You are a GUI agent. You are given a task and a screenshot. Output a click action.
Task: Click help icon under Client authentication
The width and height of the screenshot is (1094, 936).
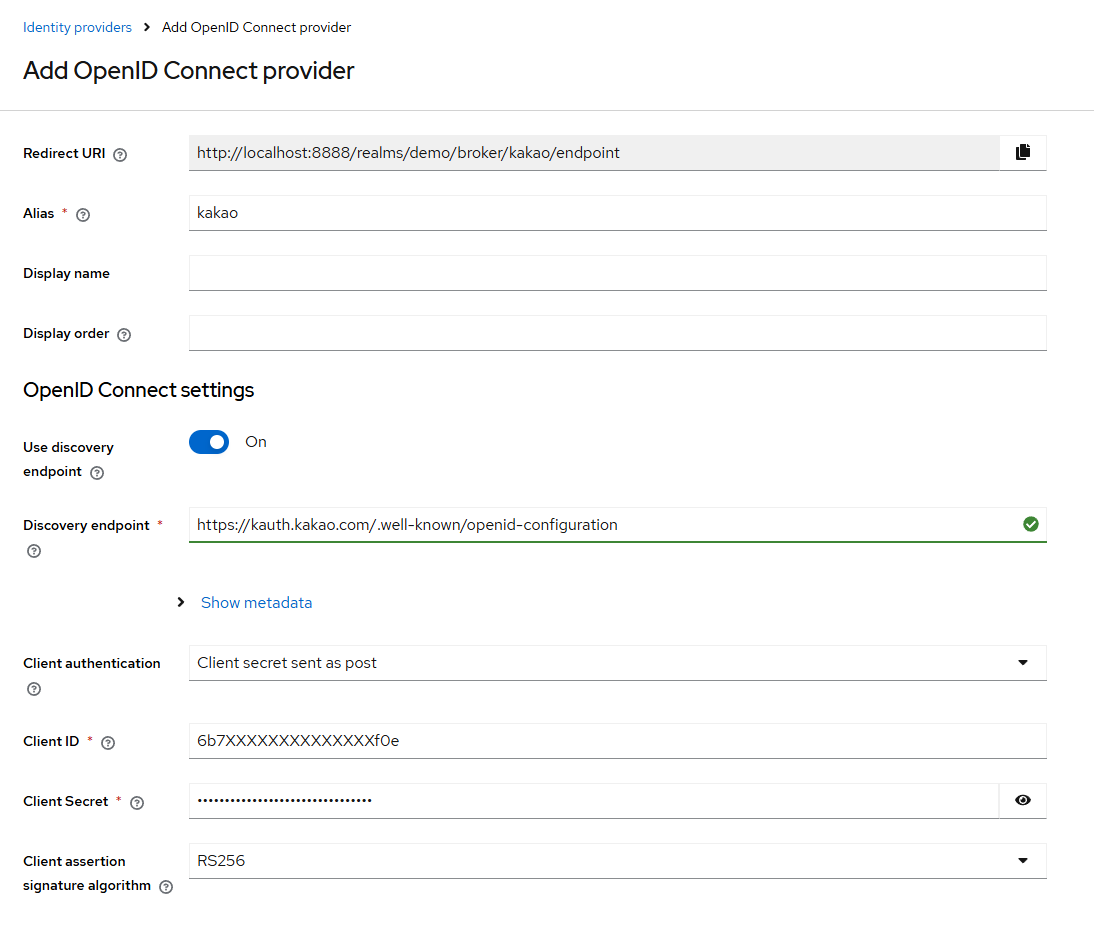pyautogui.click(x=34, y=689)
